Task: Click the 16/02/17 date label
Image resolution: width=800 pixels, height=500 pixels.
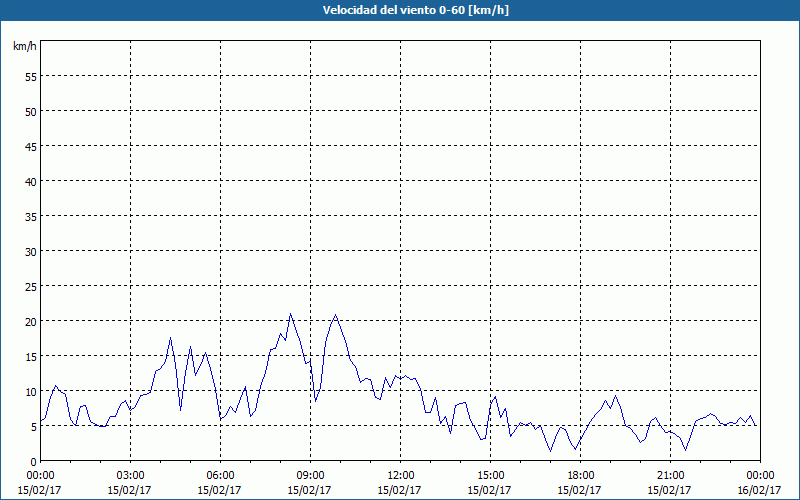Action: coord(759,490)
